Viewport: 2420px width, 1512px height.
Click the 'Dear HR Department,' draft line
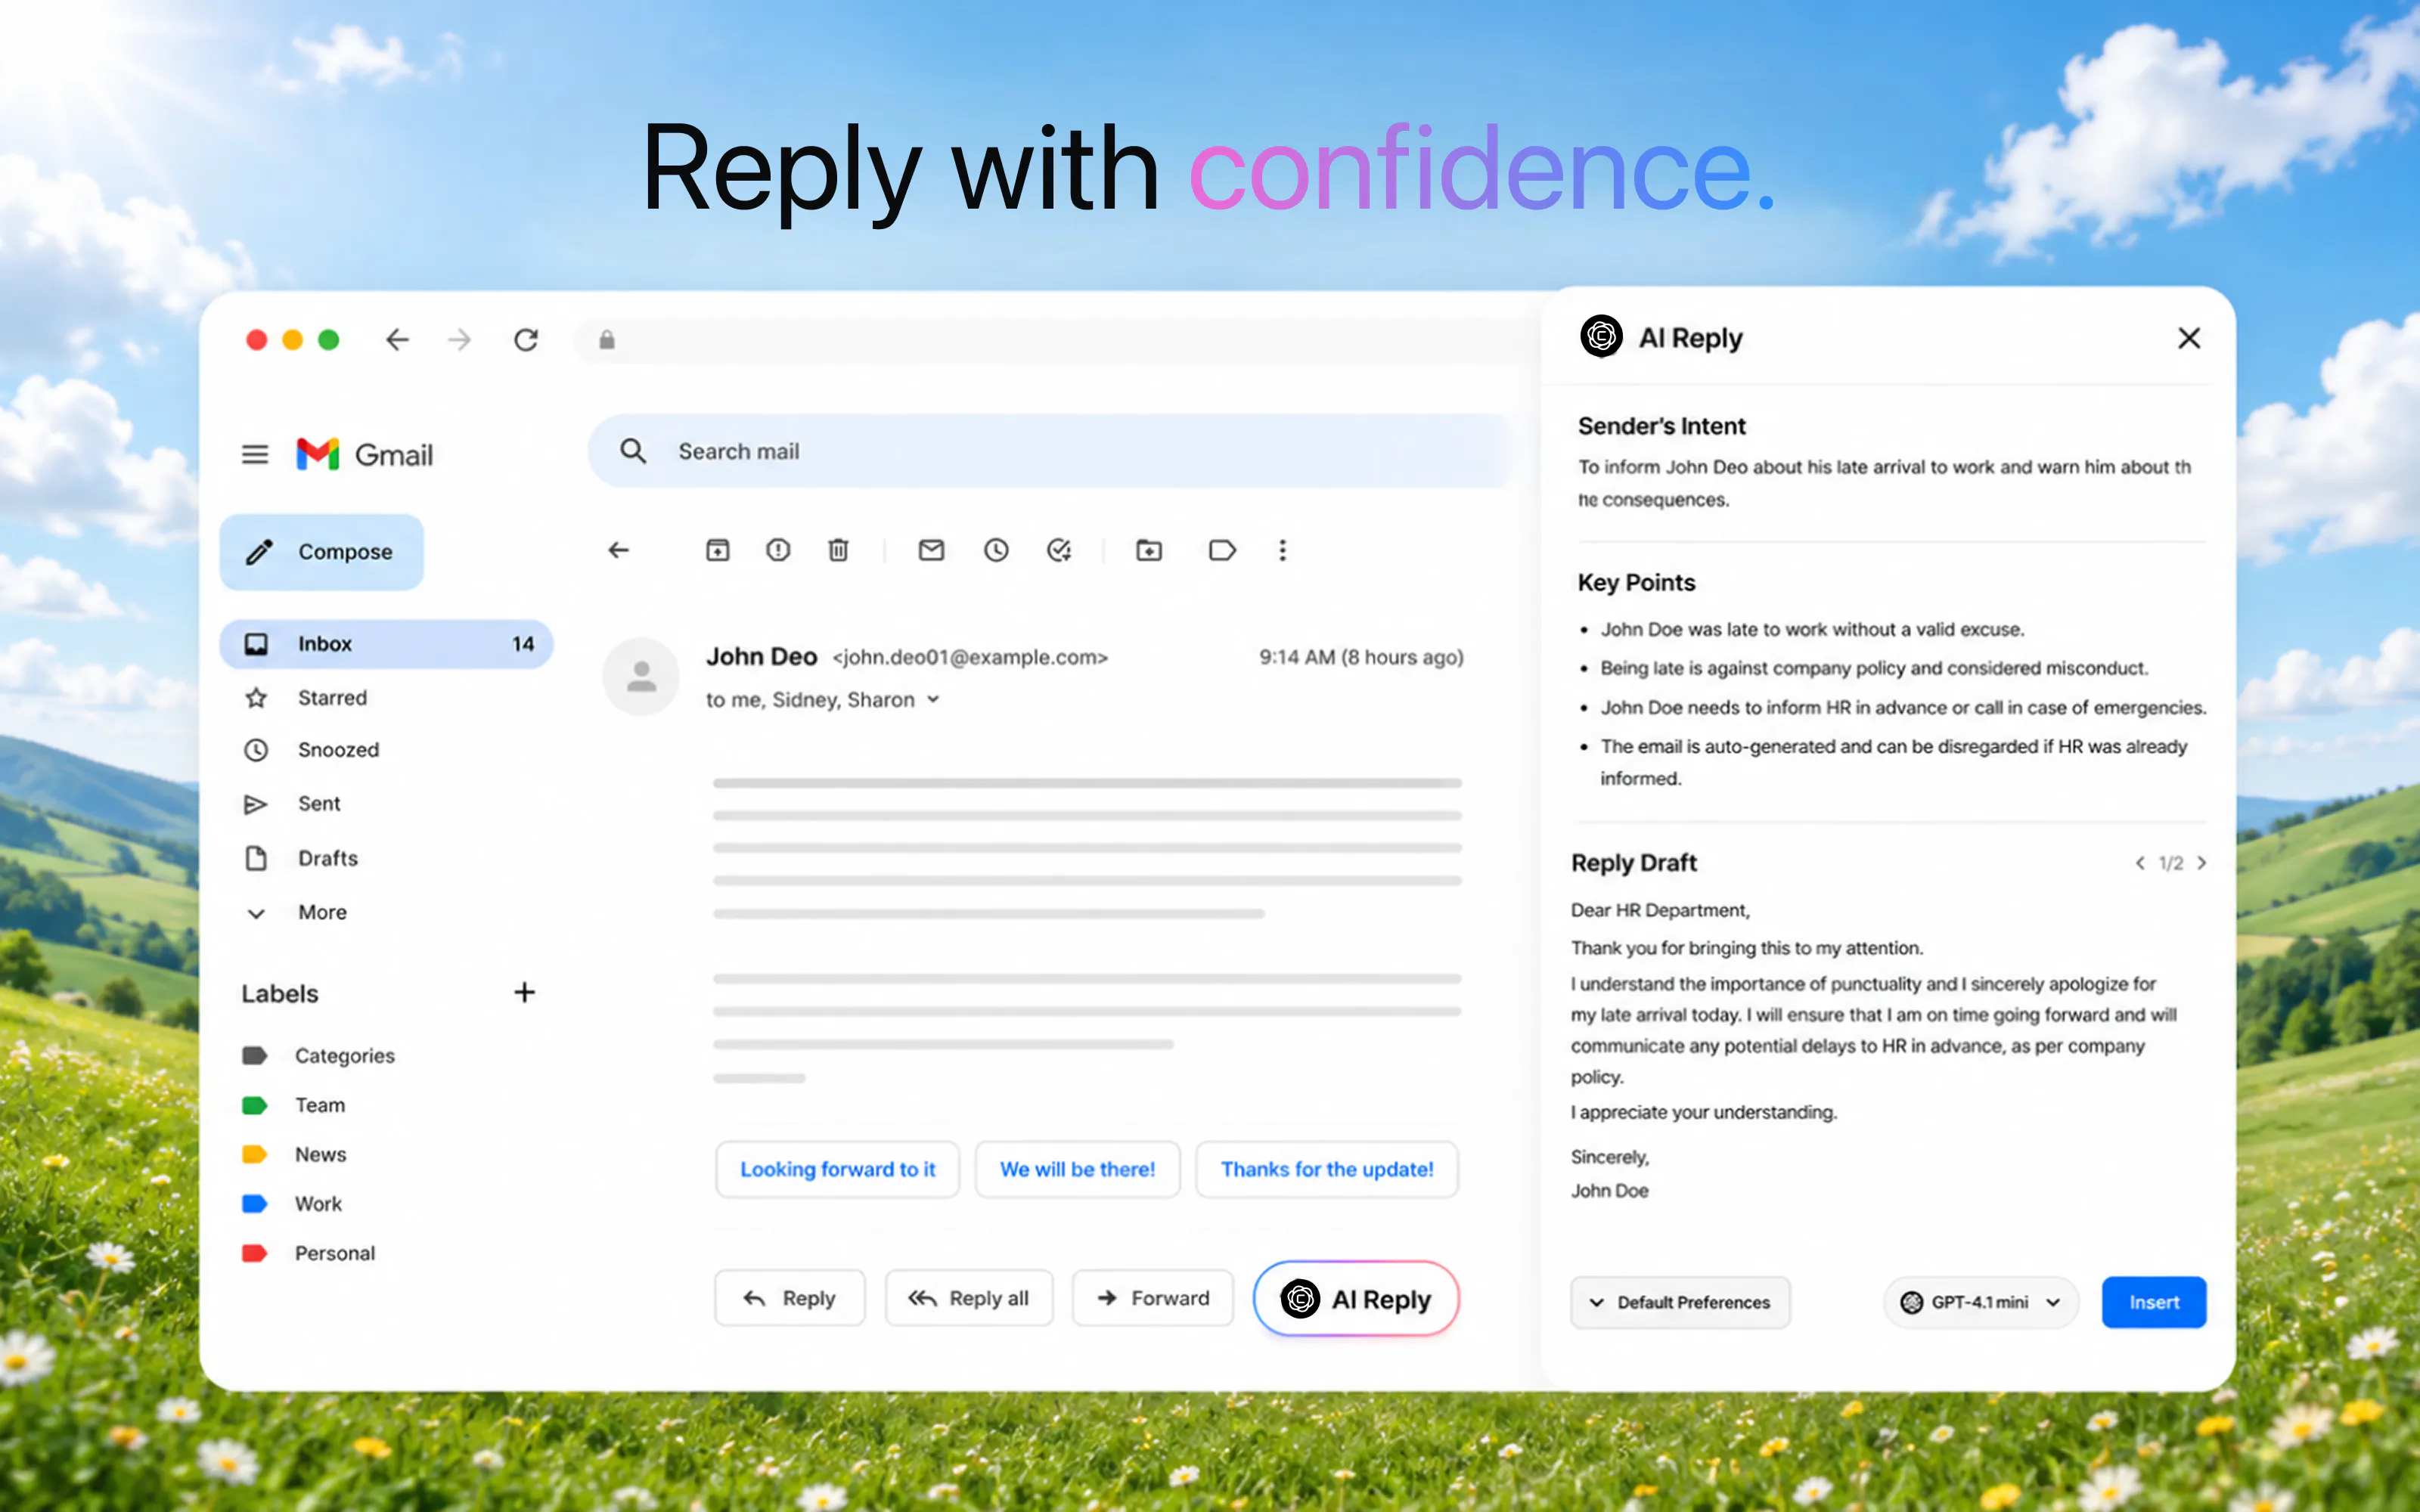point(1660,910)
